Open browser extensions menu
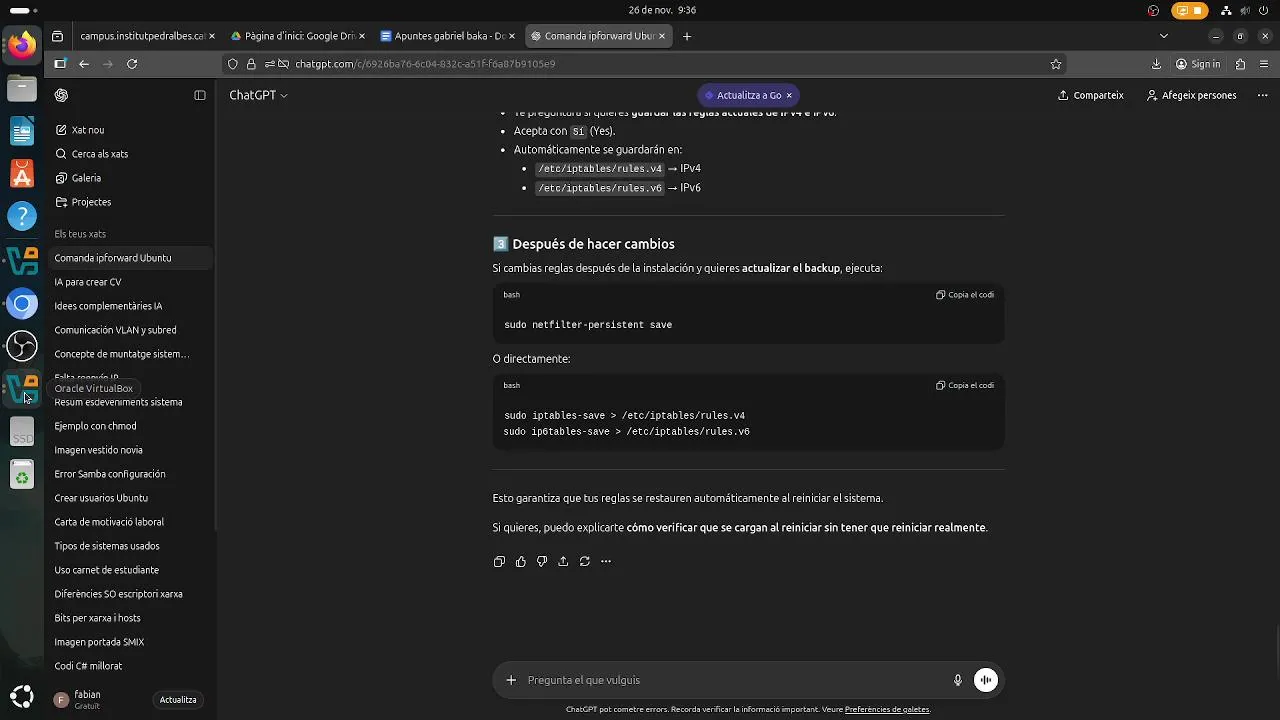 tap(1240, 64)
